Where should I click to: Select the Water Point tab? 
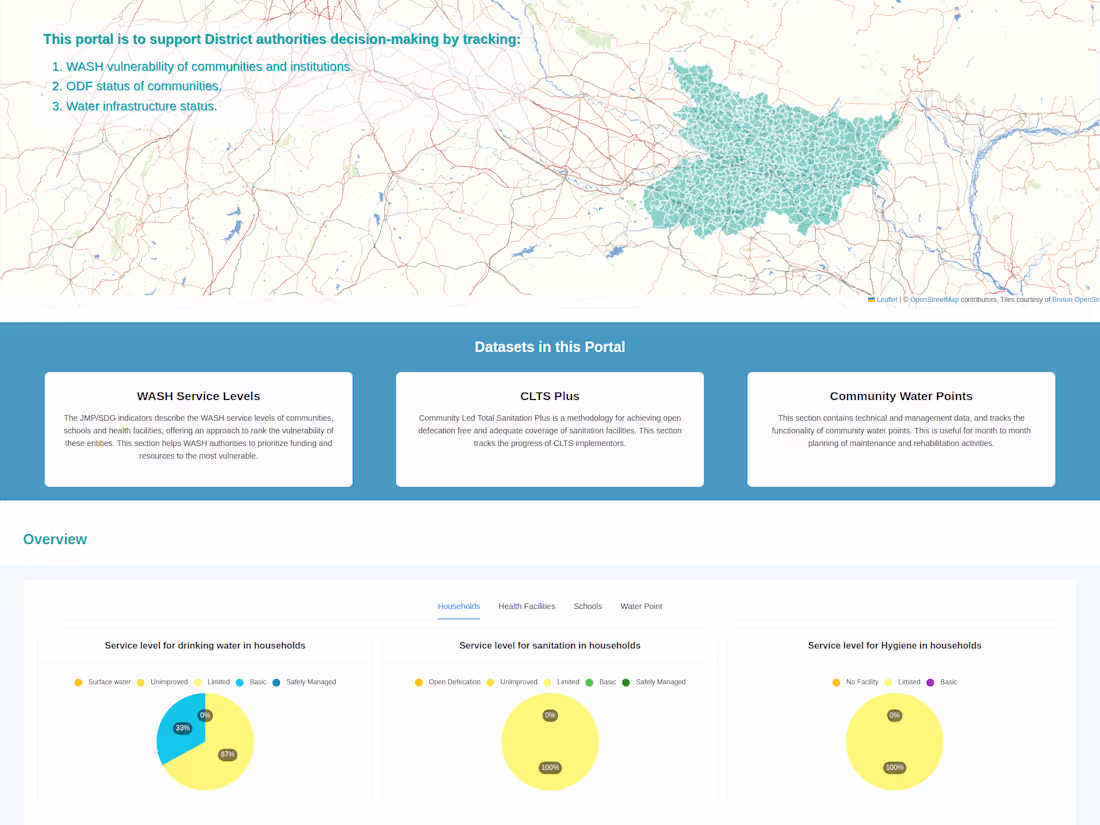click(x=641, y=606)
